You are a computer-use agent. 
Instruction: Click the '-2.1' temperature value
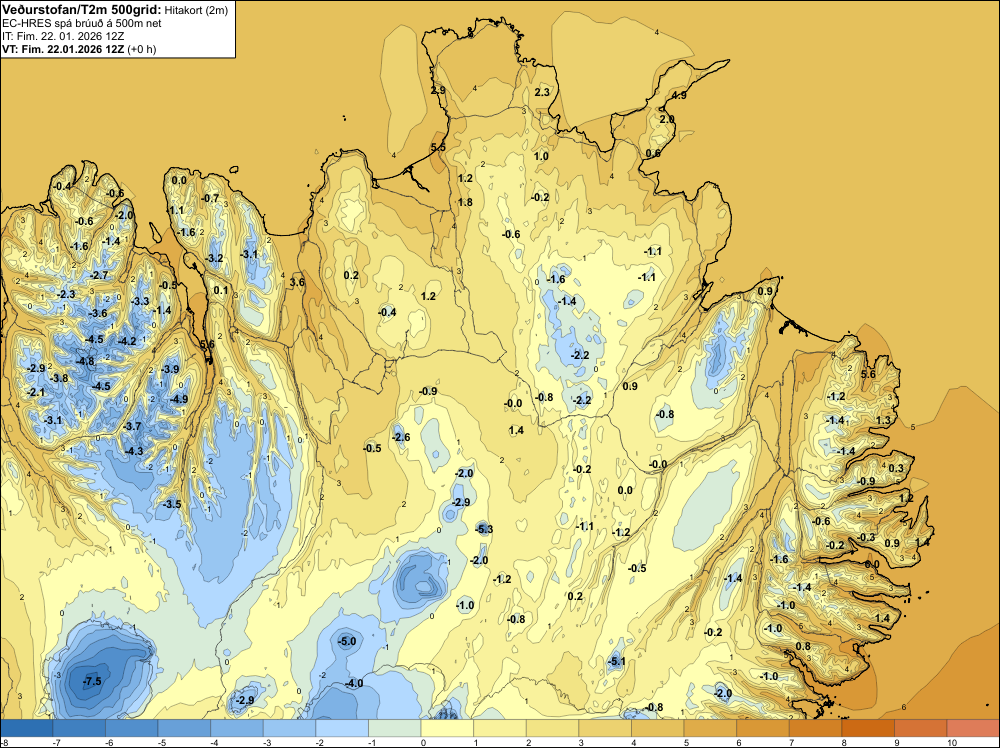(36, 392)
